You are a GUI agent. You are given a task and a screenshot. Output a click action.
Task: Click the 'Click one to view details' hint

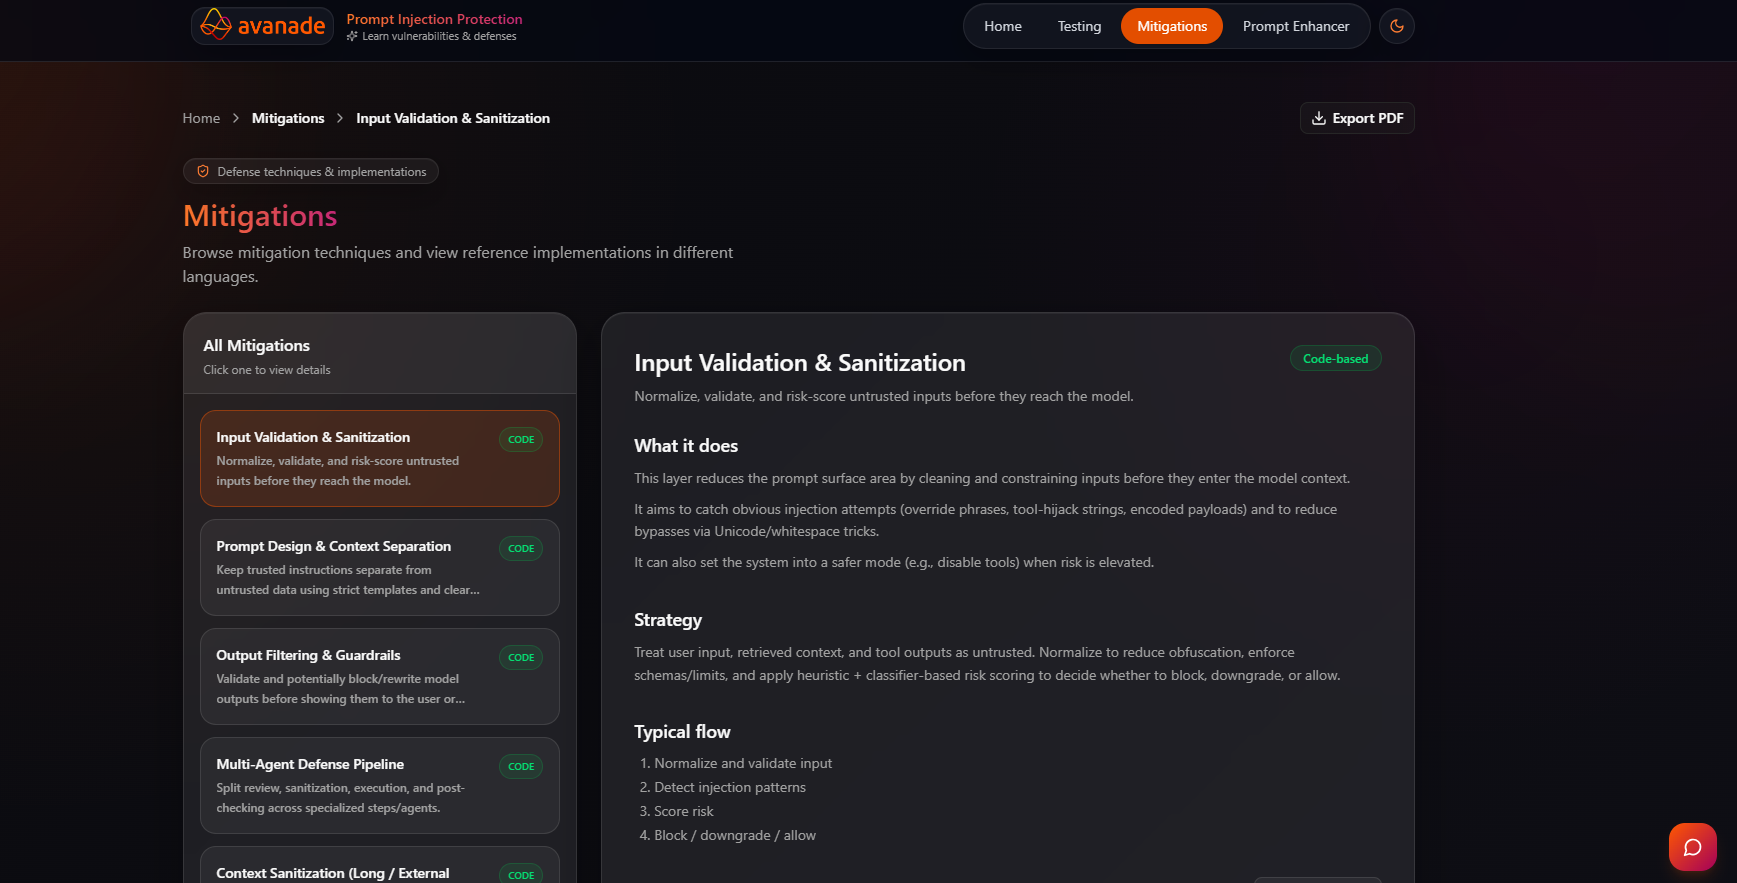267,370
